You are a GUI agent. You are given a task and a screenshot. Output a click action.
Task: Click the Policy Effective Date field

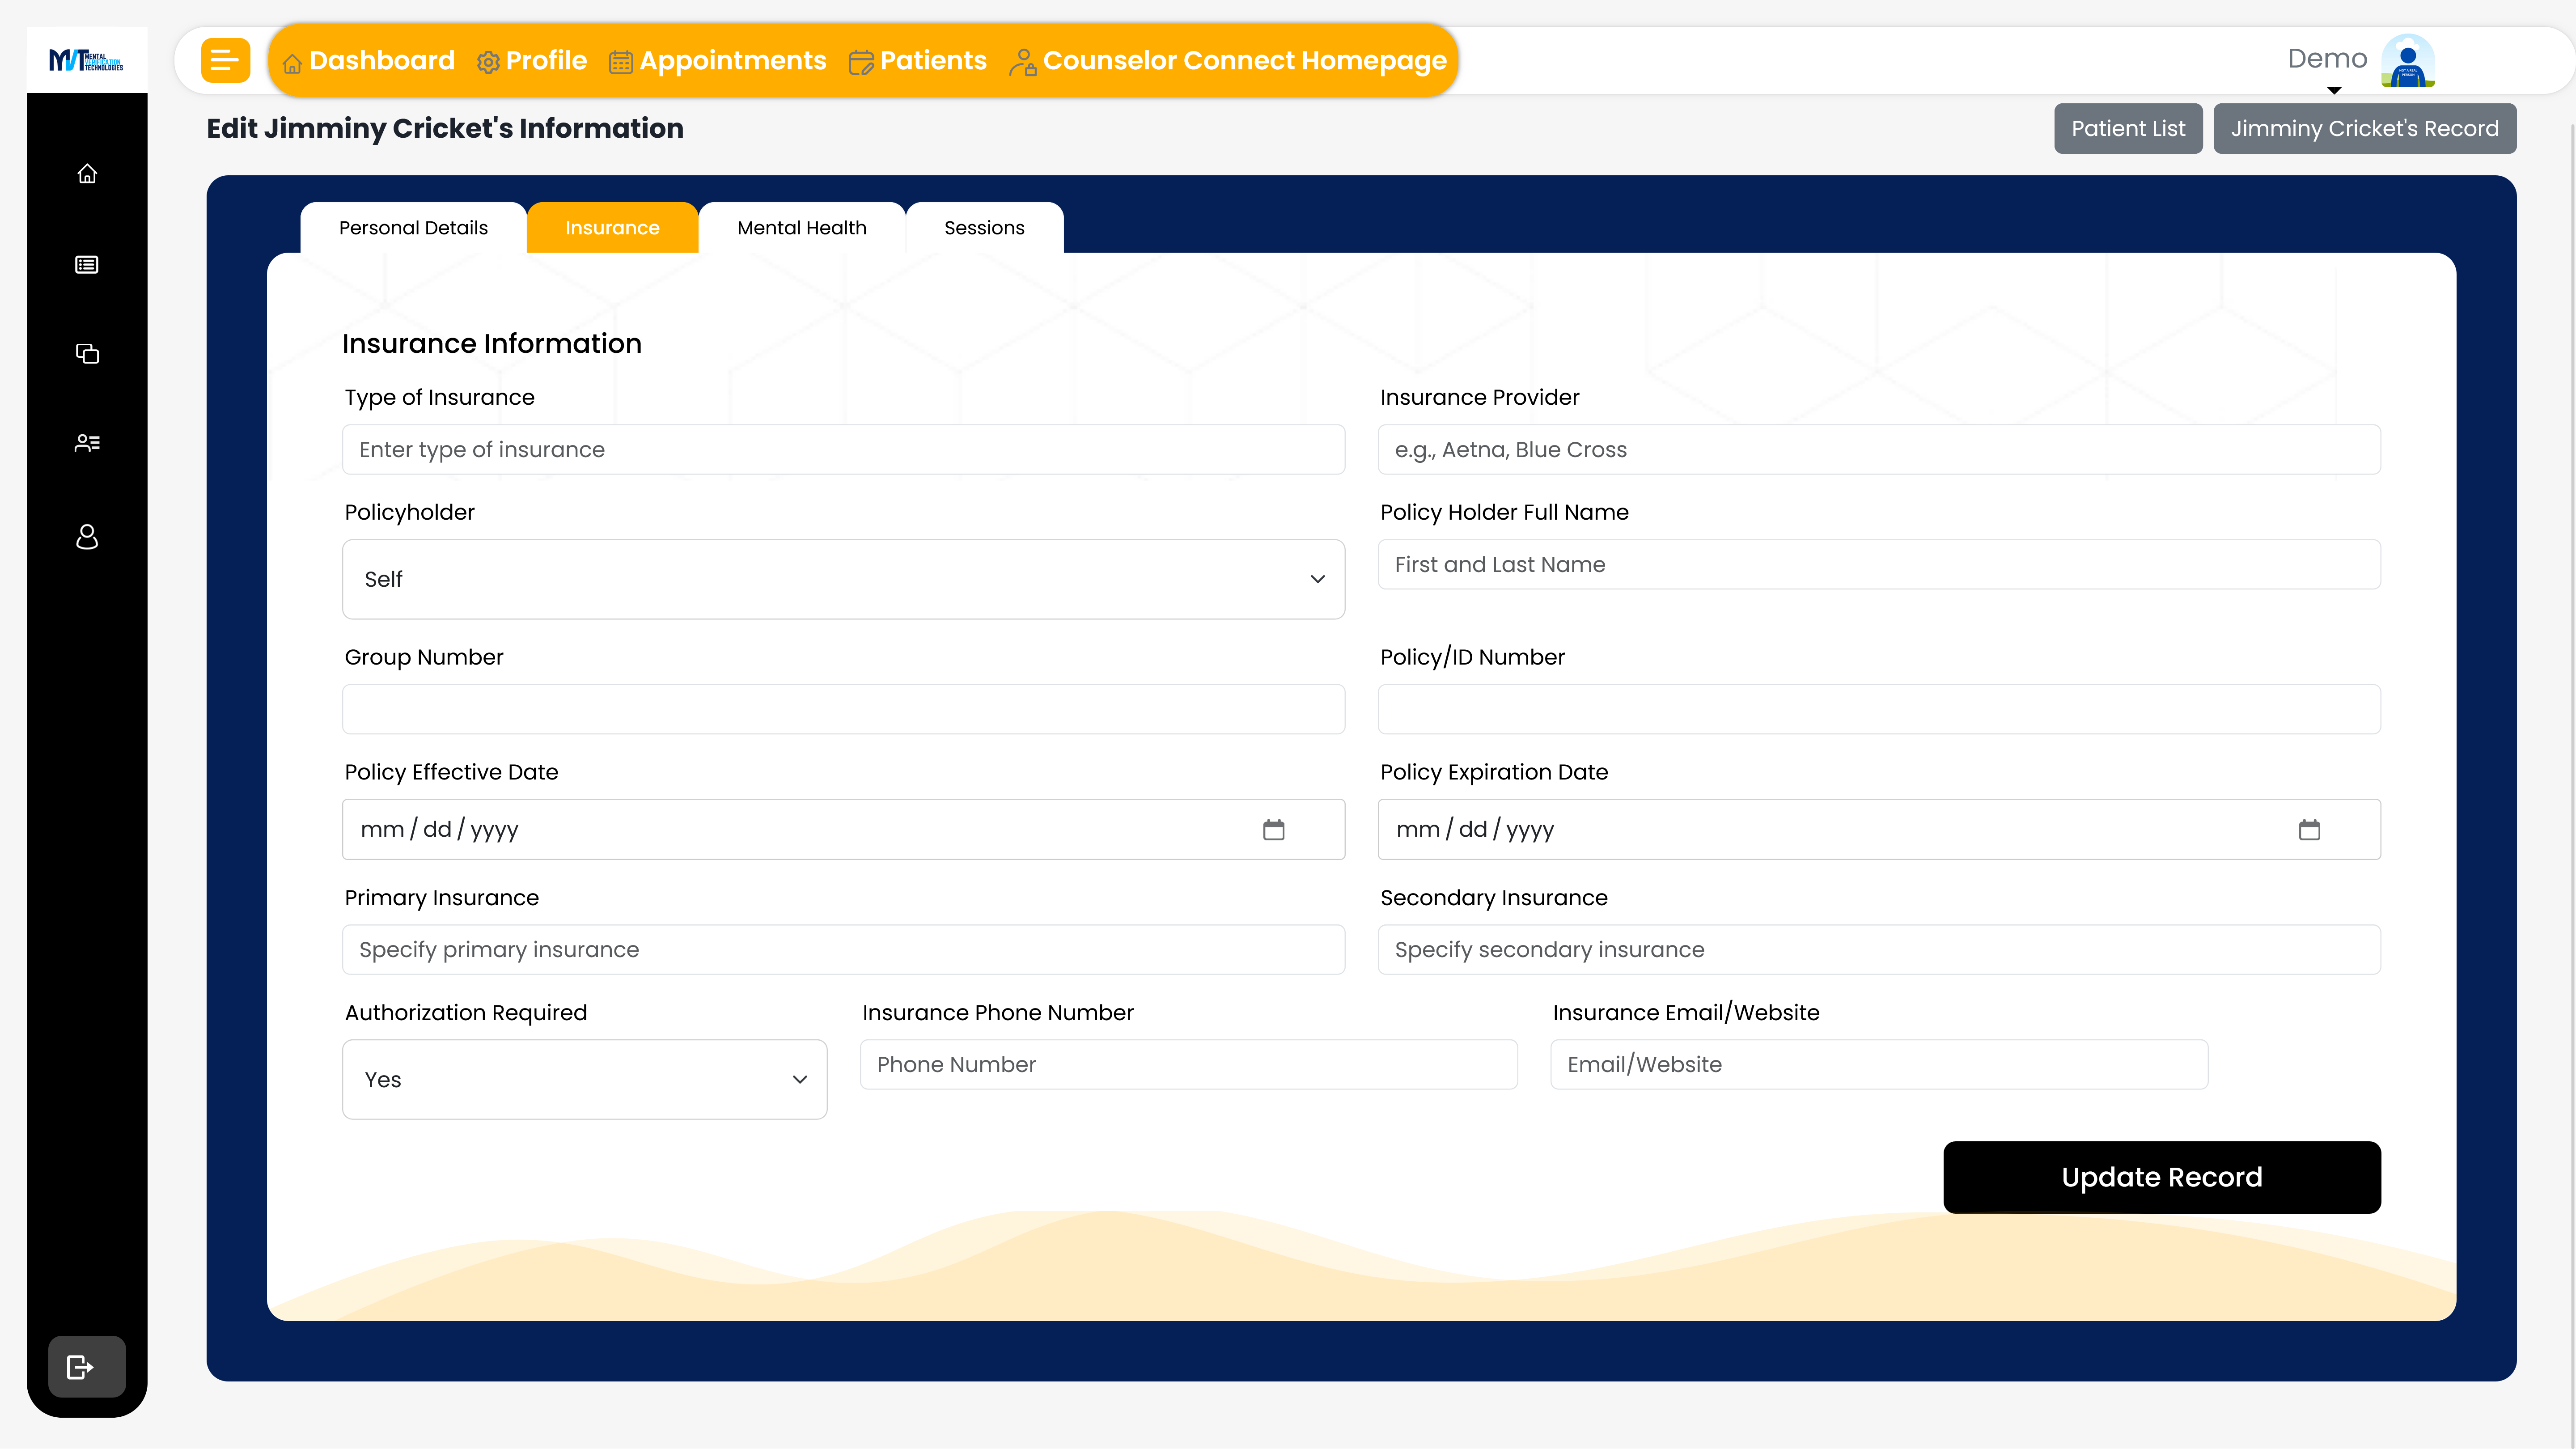click(843, 829)
